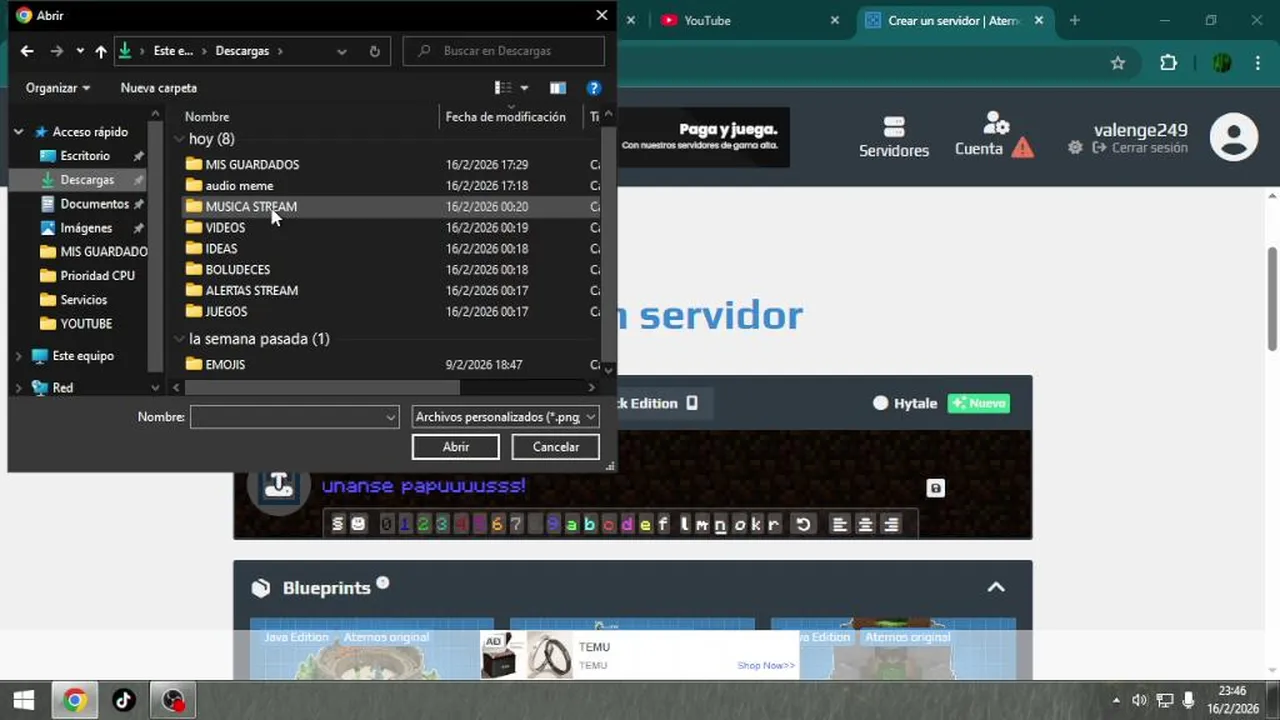Viewport: 1280px width, 720px height.
Task: Bookmark this page with the star icon
Action: coord(1118,63)
